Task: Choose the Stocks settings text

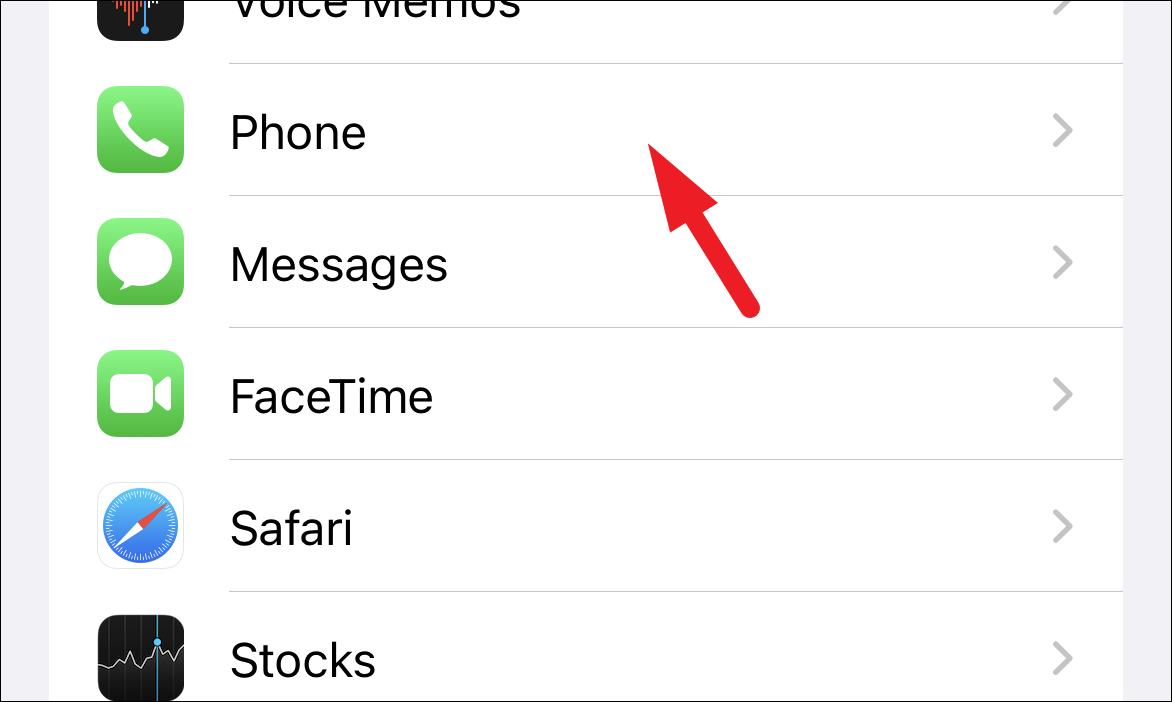Action: click(x=303, y=661)
